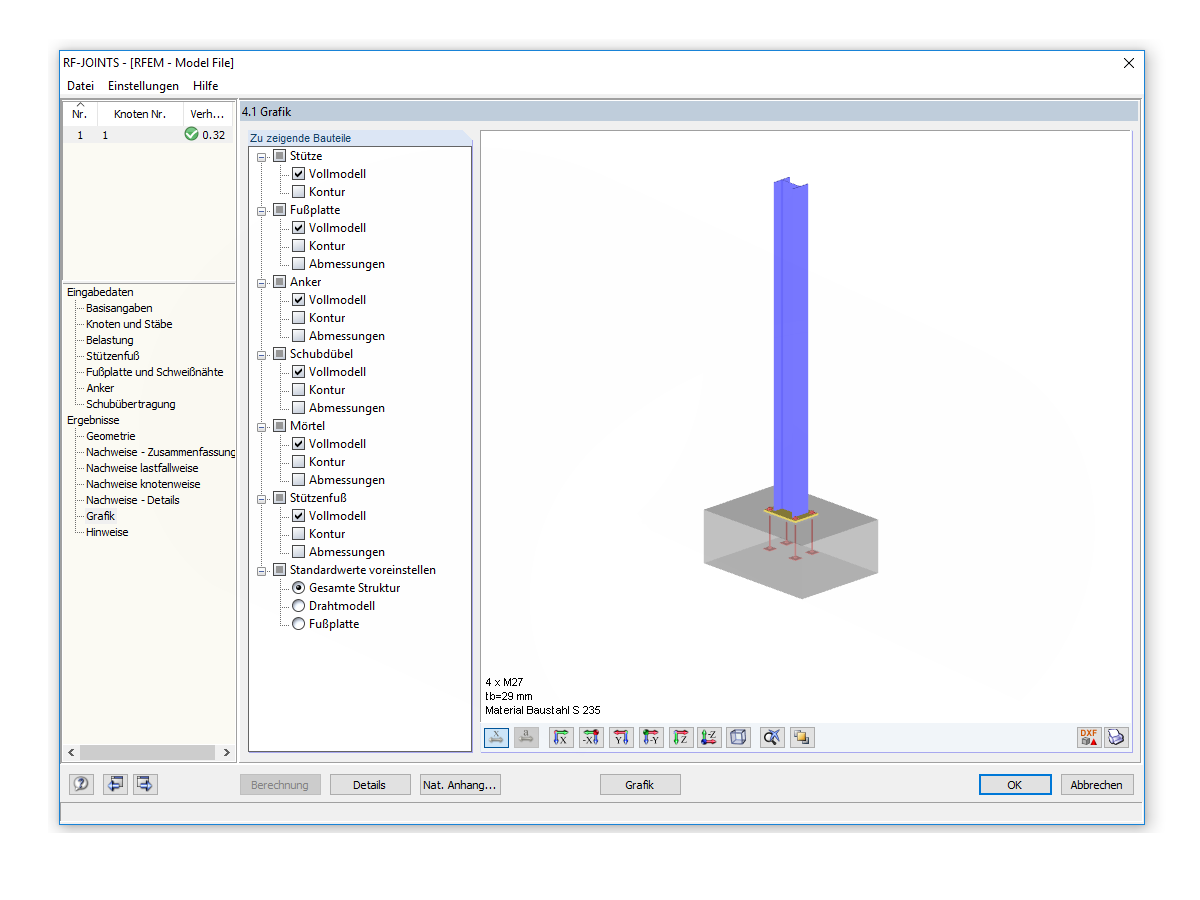Uncheck Vollmodell under Anker
Viewport: 1200px width, 900px height.
pos(298,299)
